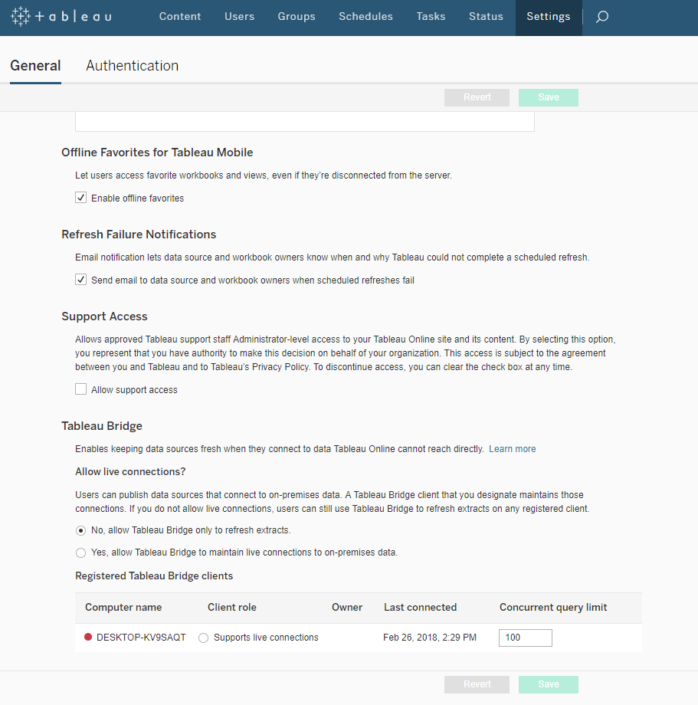
Task: Click the Allow live connections? subheading
Action: point(130,472)
